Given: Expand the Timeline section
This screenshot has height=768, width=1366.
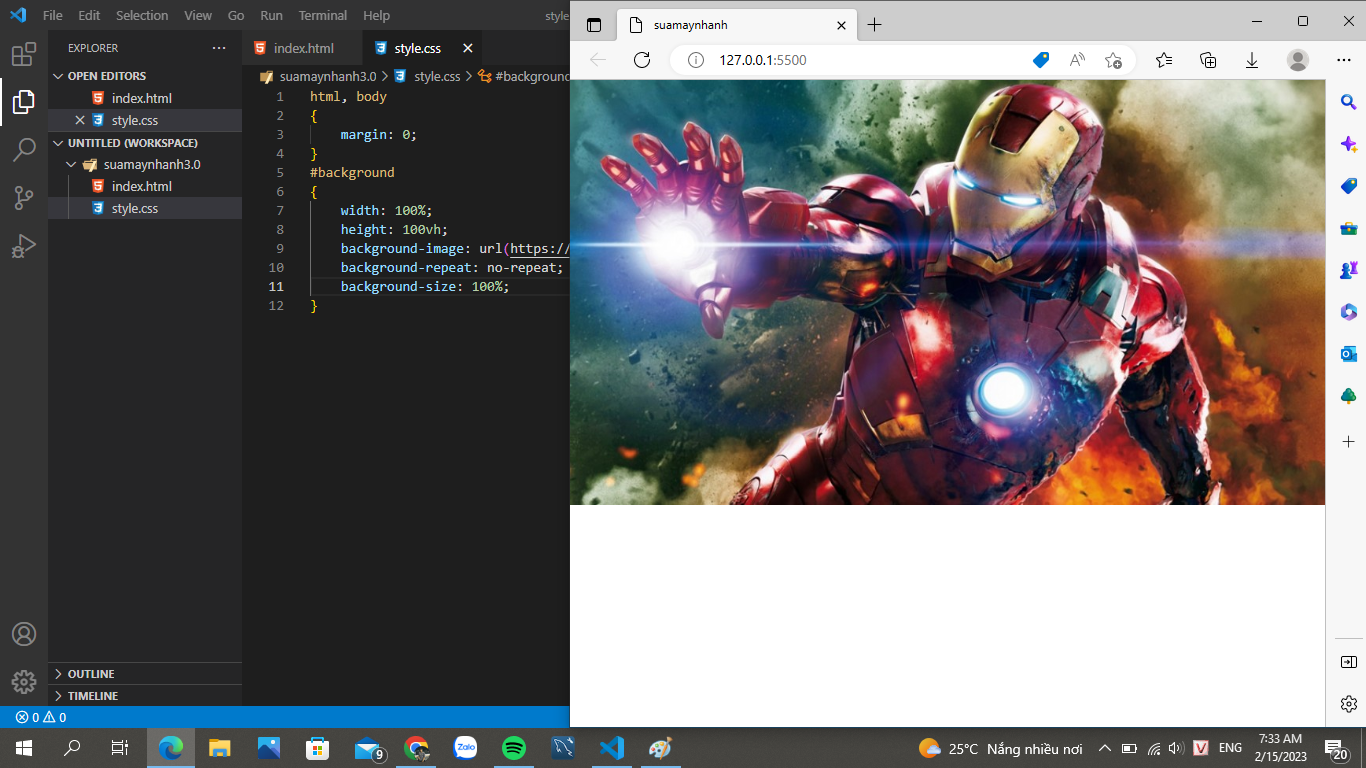Looking at the screenshot, I should coord(145,696).
